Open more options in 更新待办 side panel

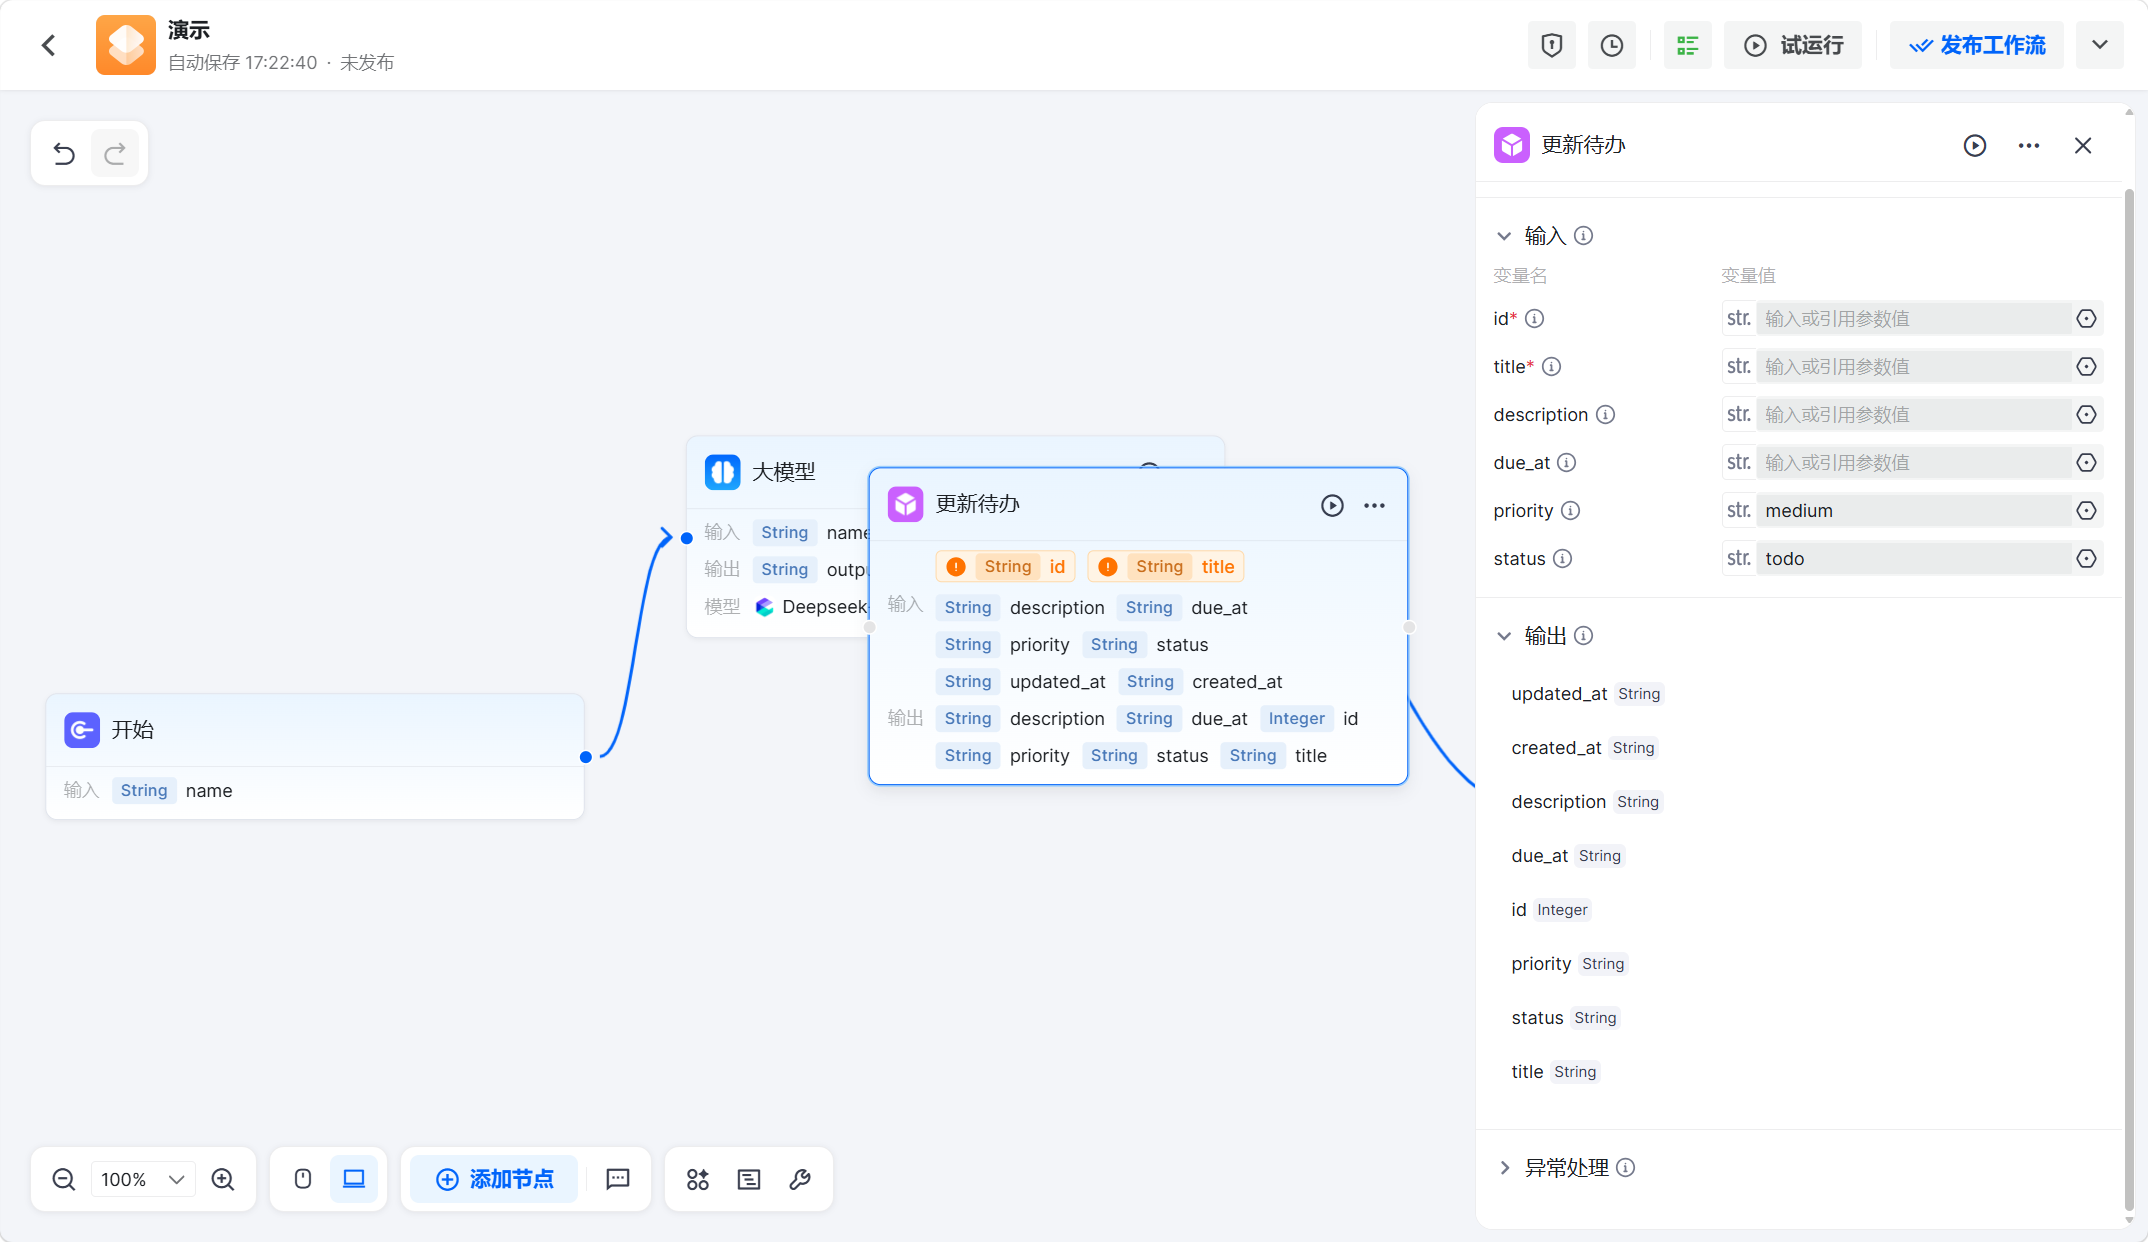click(2029, 146)
